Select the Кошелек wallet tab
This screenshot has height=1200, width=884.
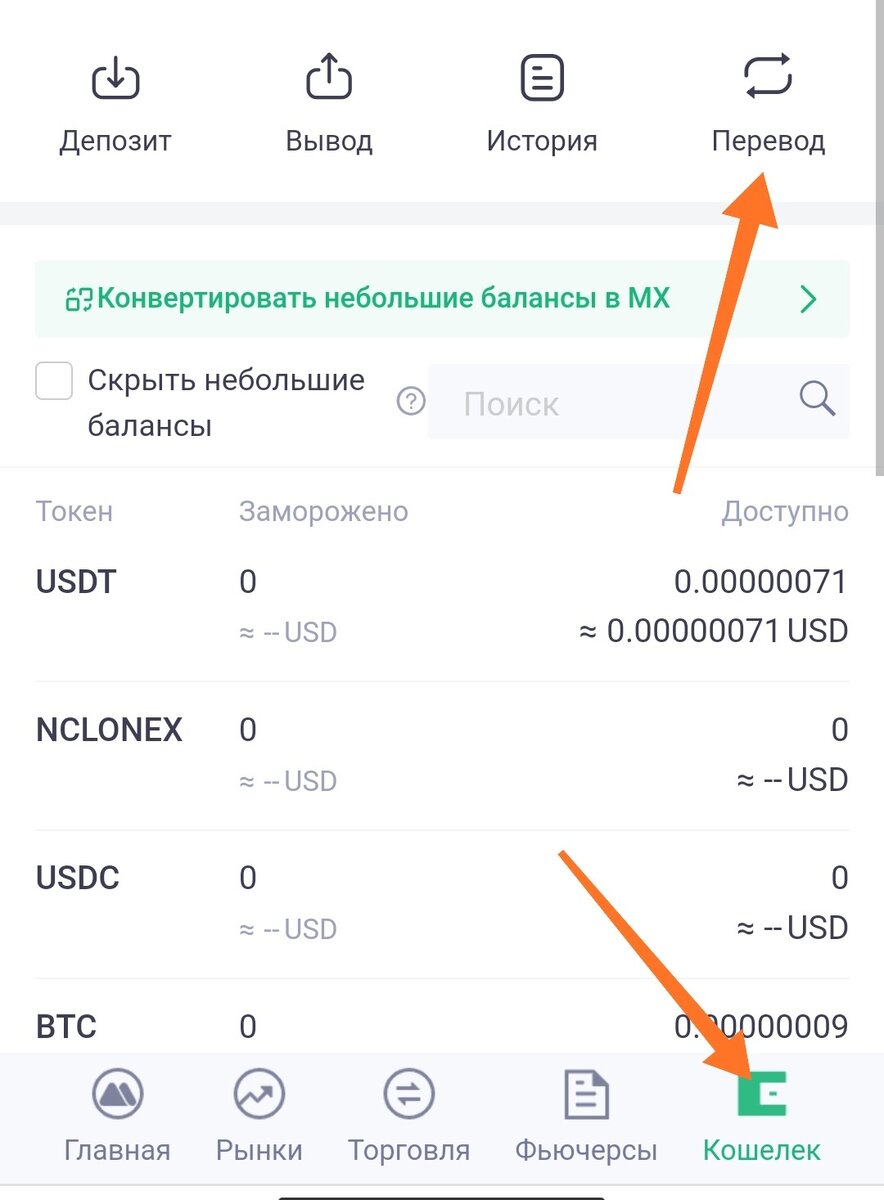(762, 1118)
